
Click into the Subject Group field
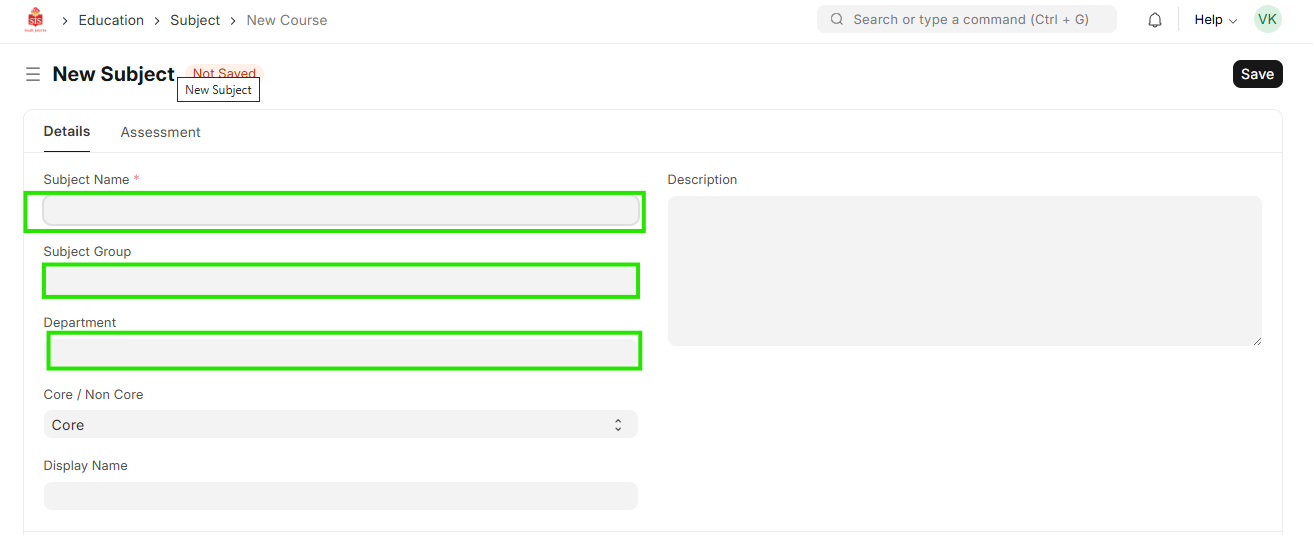(340, 282)
